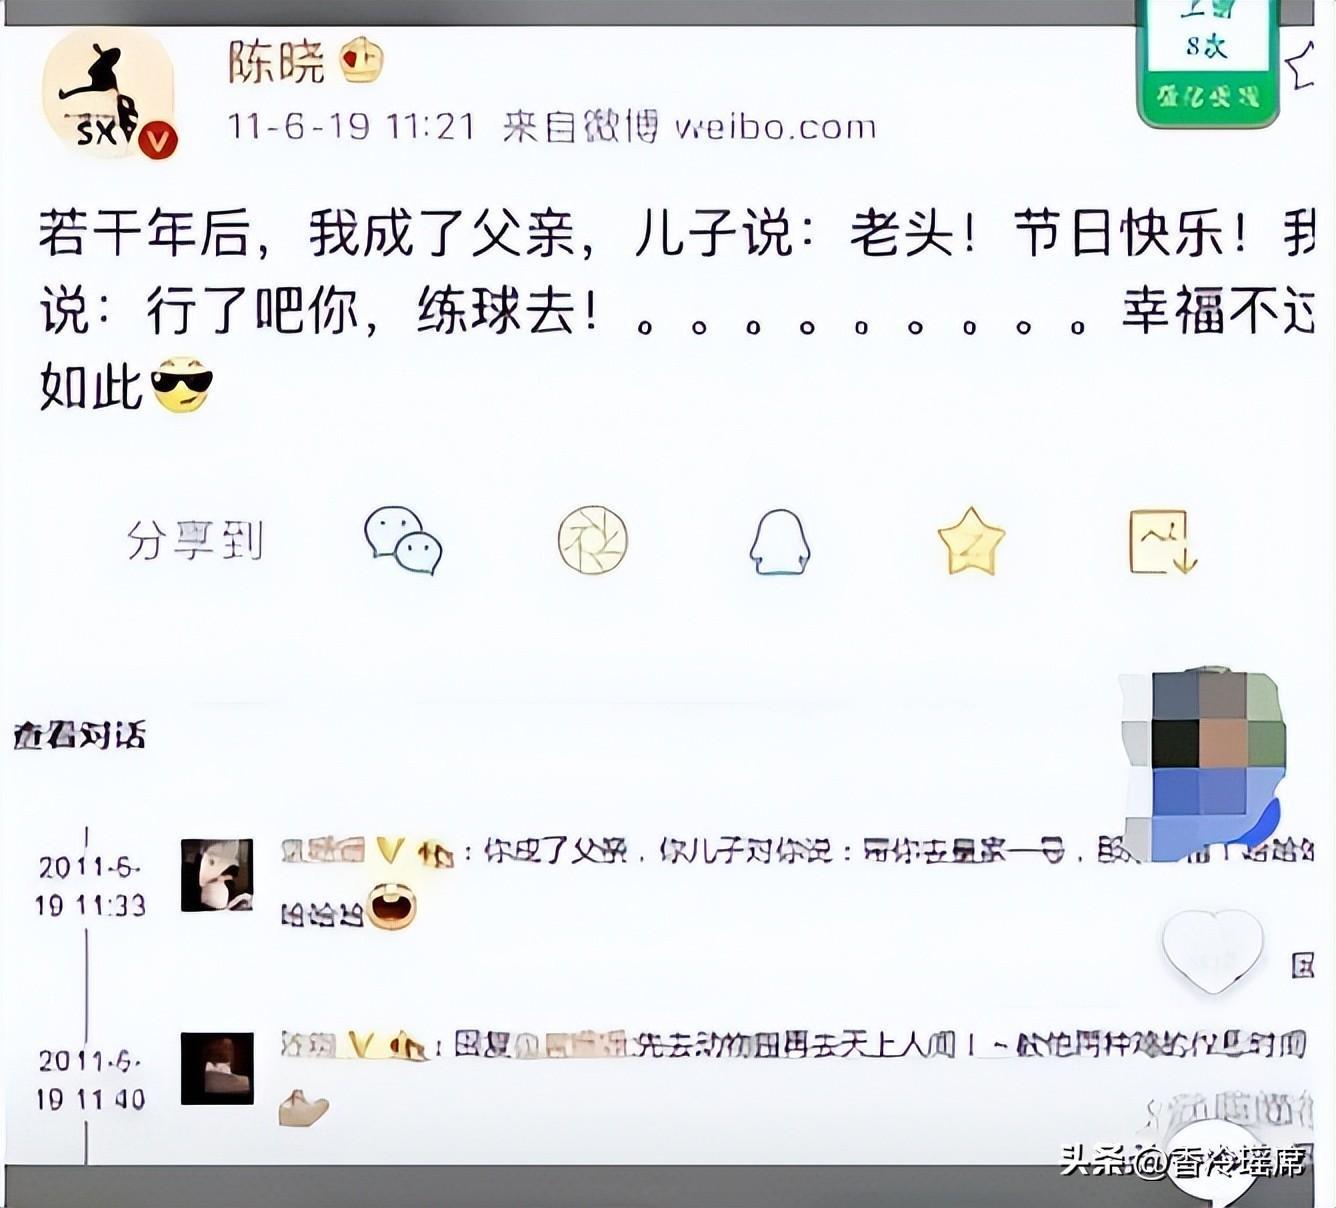Click the post timestamp 11-6-19 11:21

[351, 127]
